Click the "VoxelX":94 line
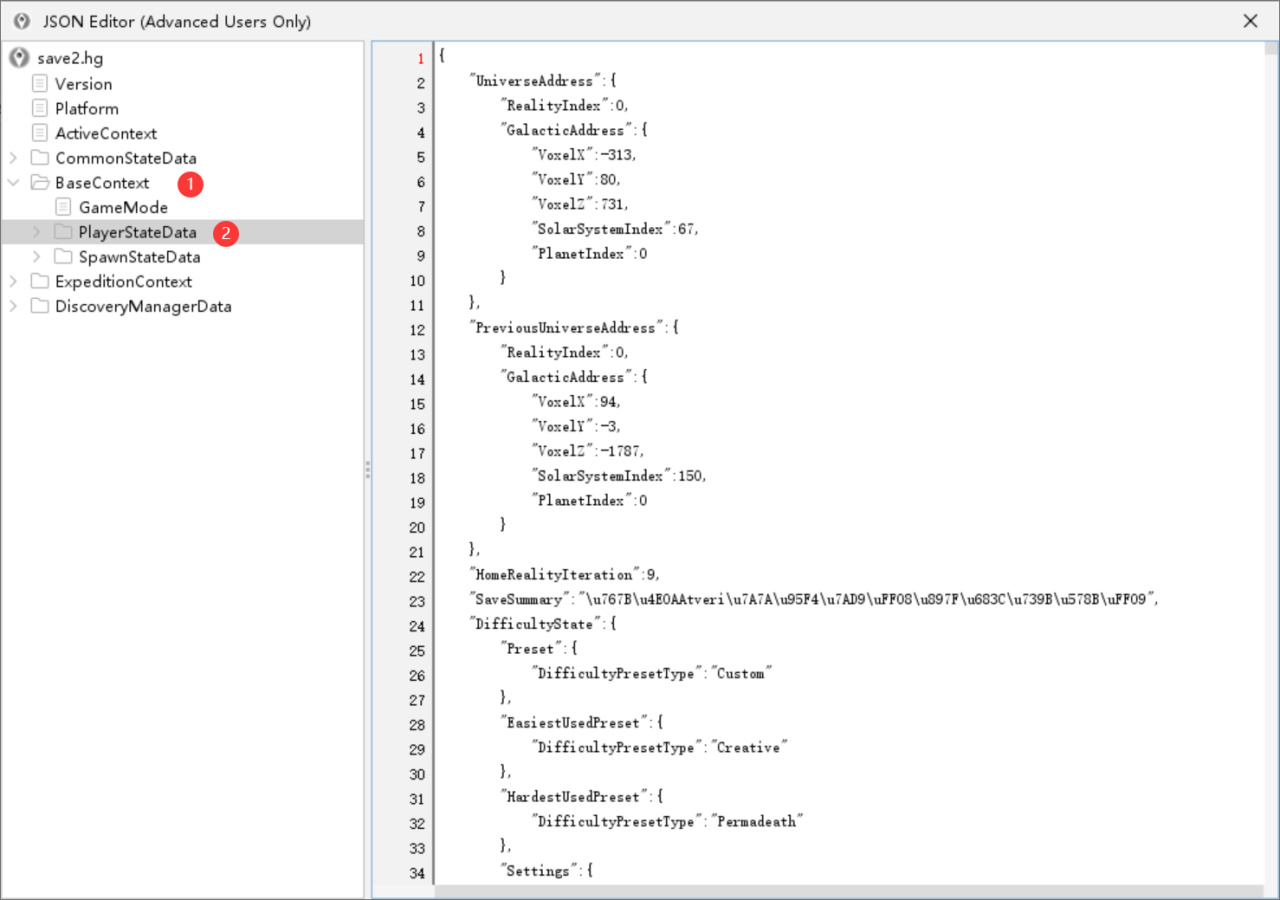Image resolution: width=1280 pixels, height=900 pixels. [x=577, y=402]
